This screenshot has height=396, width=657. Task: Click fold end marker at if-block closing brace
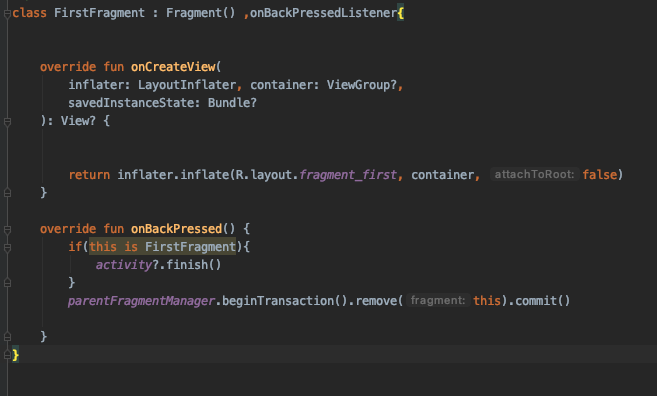(x=7, y=283)
